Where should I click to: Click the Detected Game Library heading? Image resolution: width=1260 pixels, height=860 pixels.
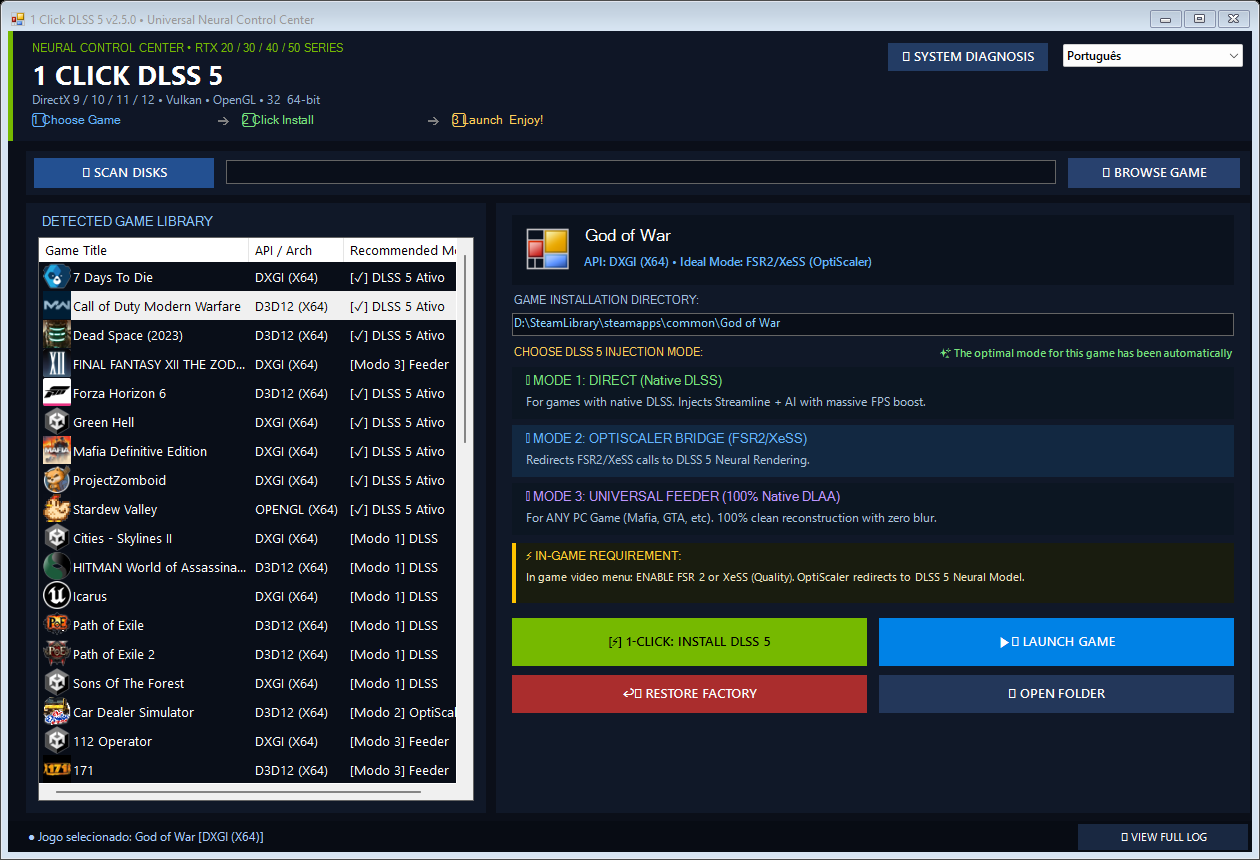(x=127, y=221)
